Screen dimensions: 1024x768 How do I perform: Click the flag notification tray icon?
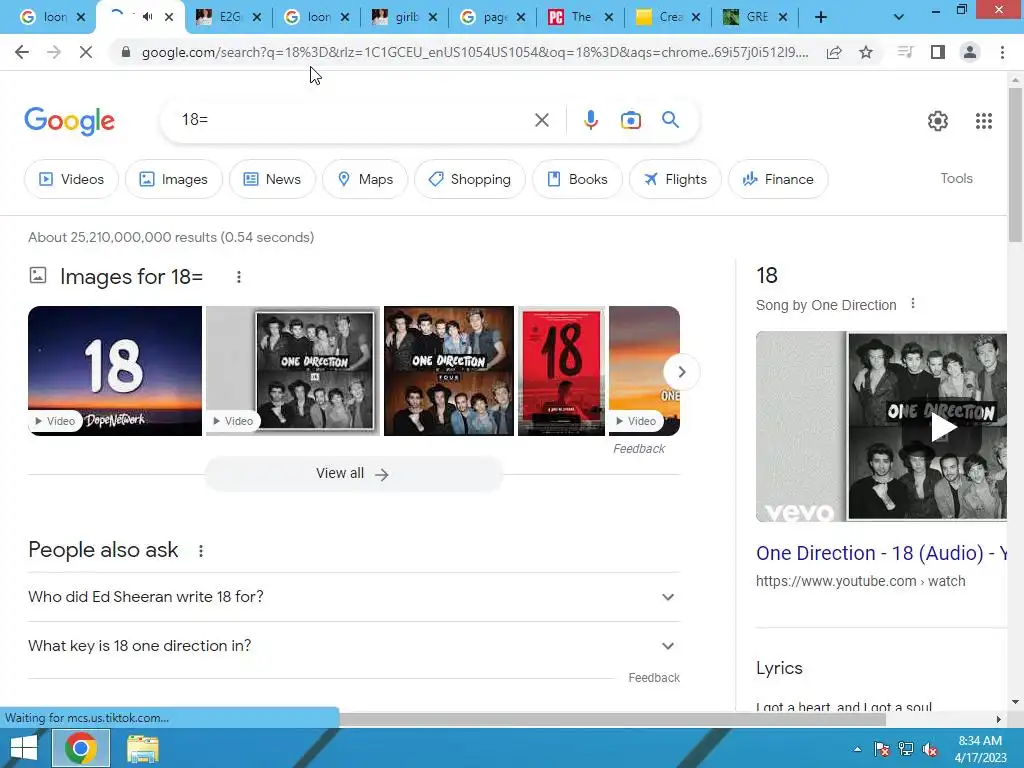click(882, 749)
